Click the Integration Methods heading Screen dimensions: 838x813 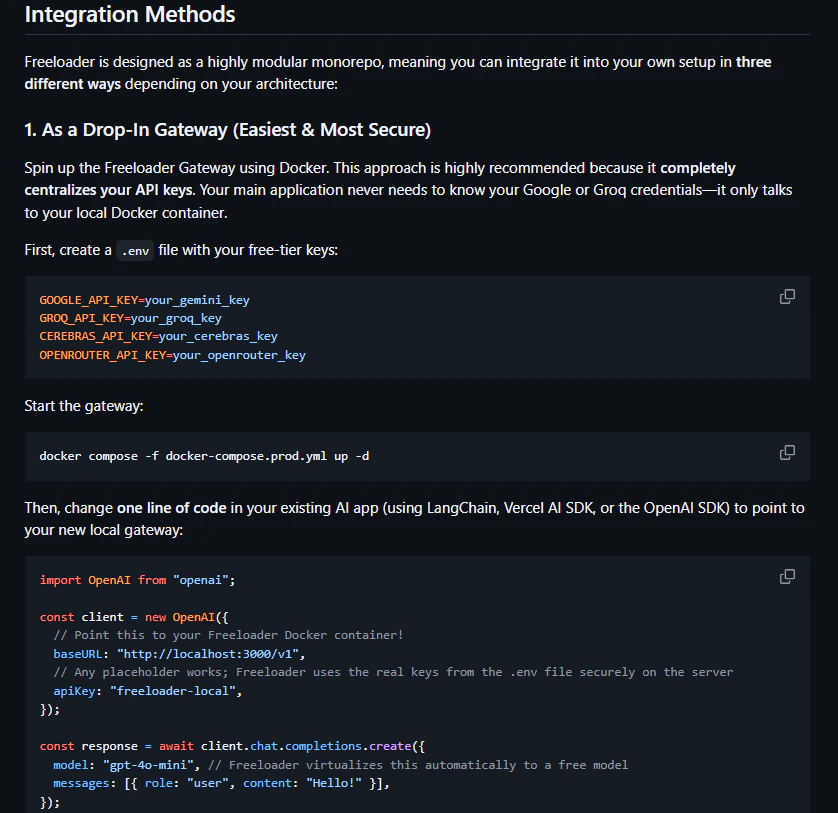130,14
